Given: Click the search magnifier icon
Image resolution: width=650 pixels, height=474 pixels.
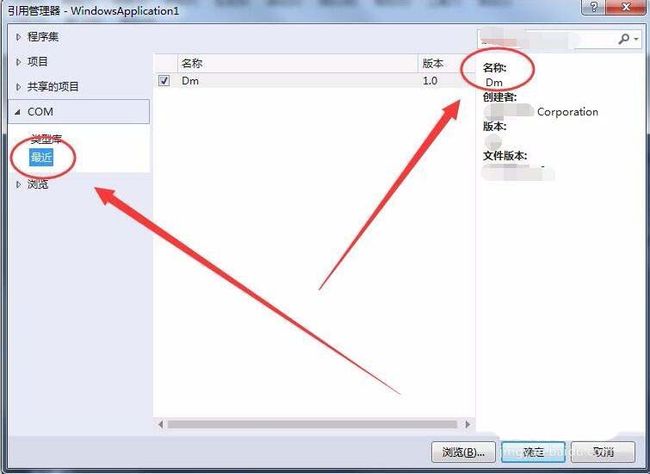Looking at the screenshot, I should point(623,39).
